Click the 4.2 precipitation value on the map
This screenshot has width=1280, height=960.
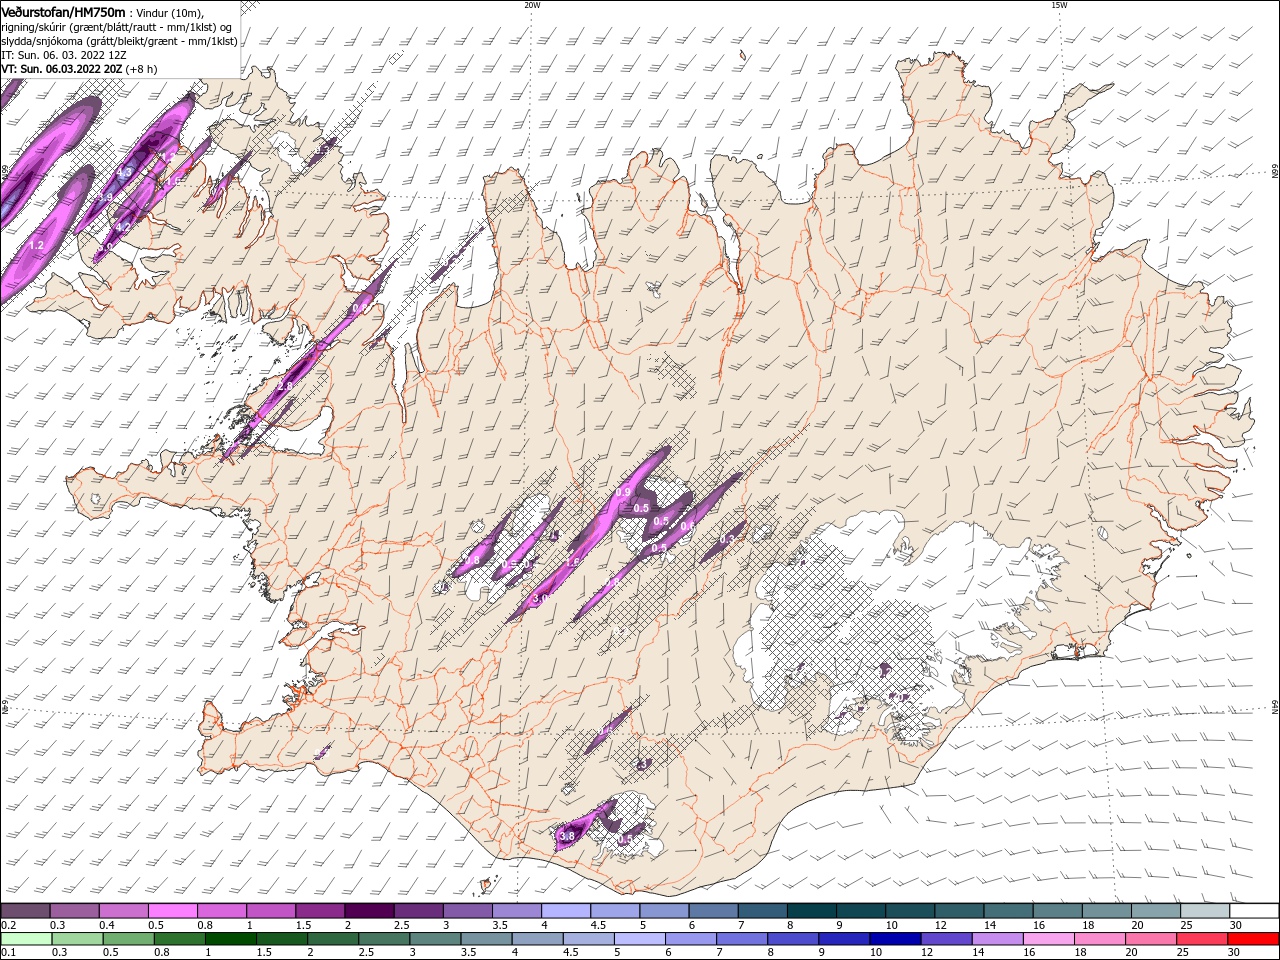click(123, 227)
